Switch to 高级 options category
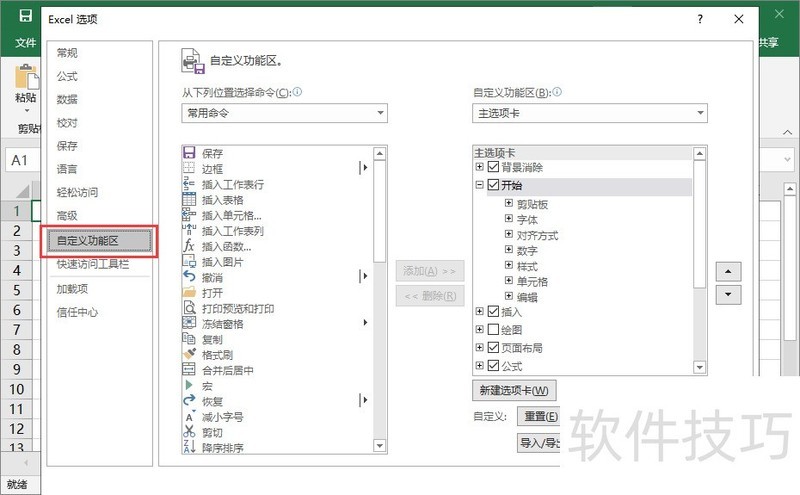The height and width of the screenshot is (495, 800). click(67, 216)
